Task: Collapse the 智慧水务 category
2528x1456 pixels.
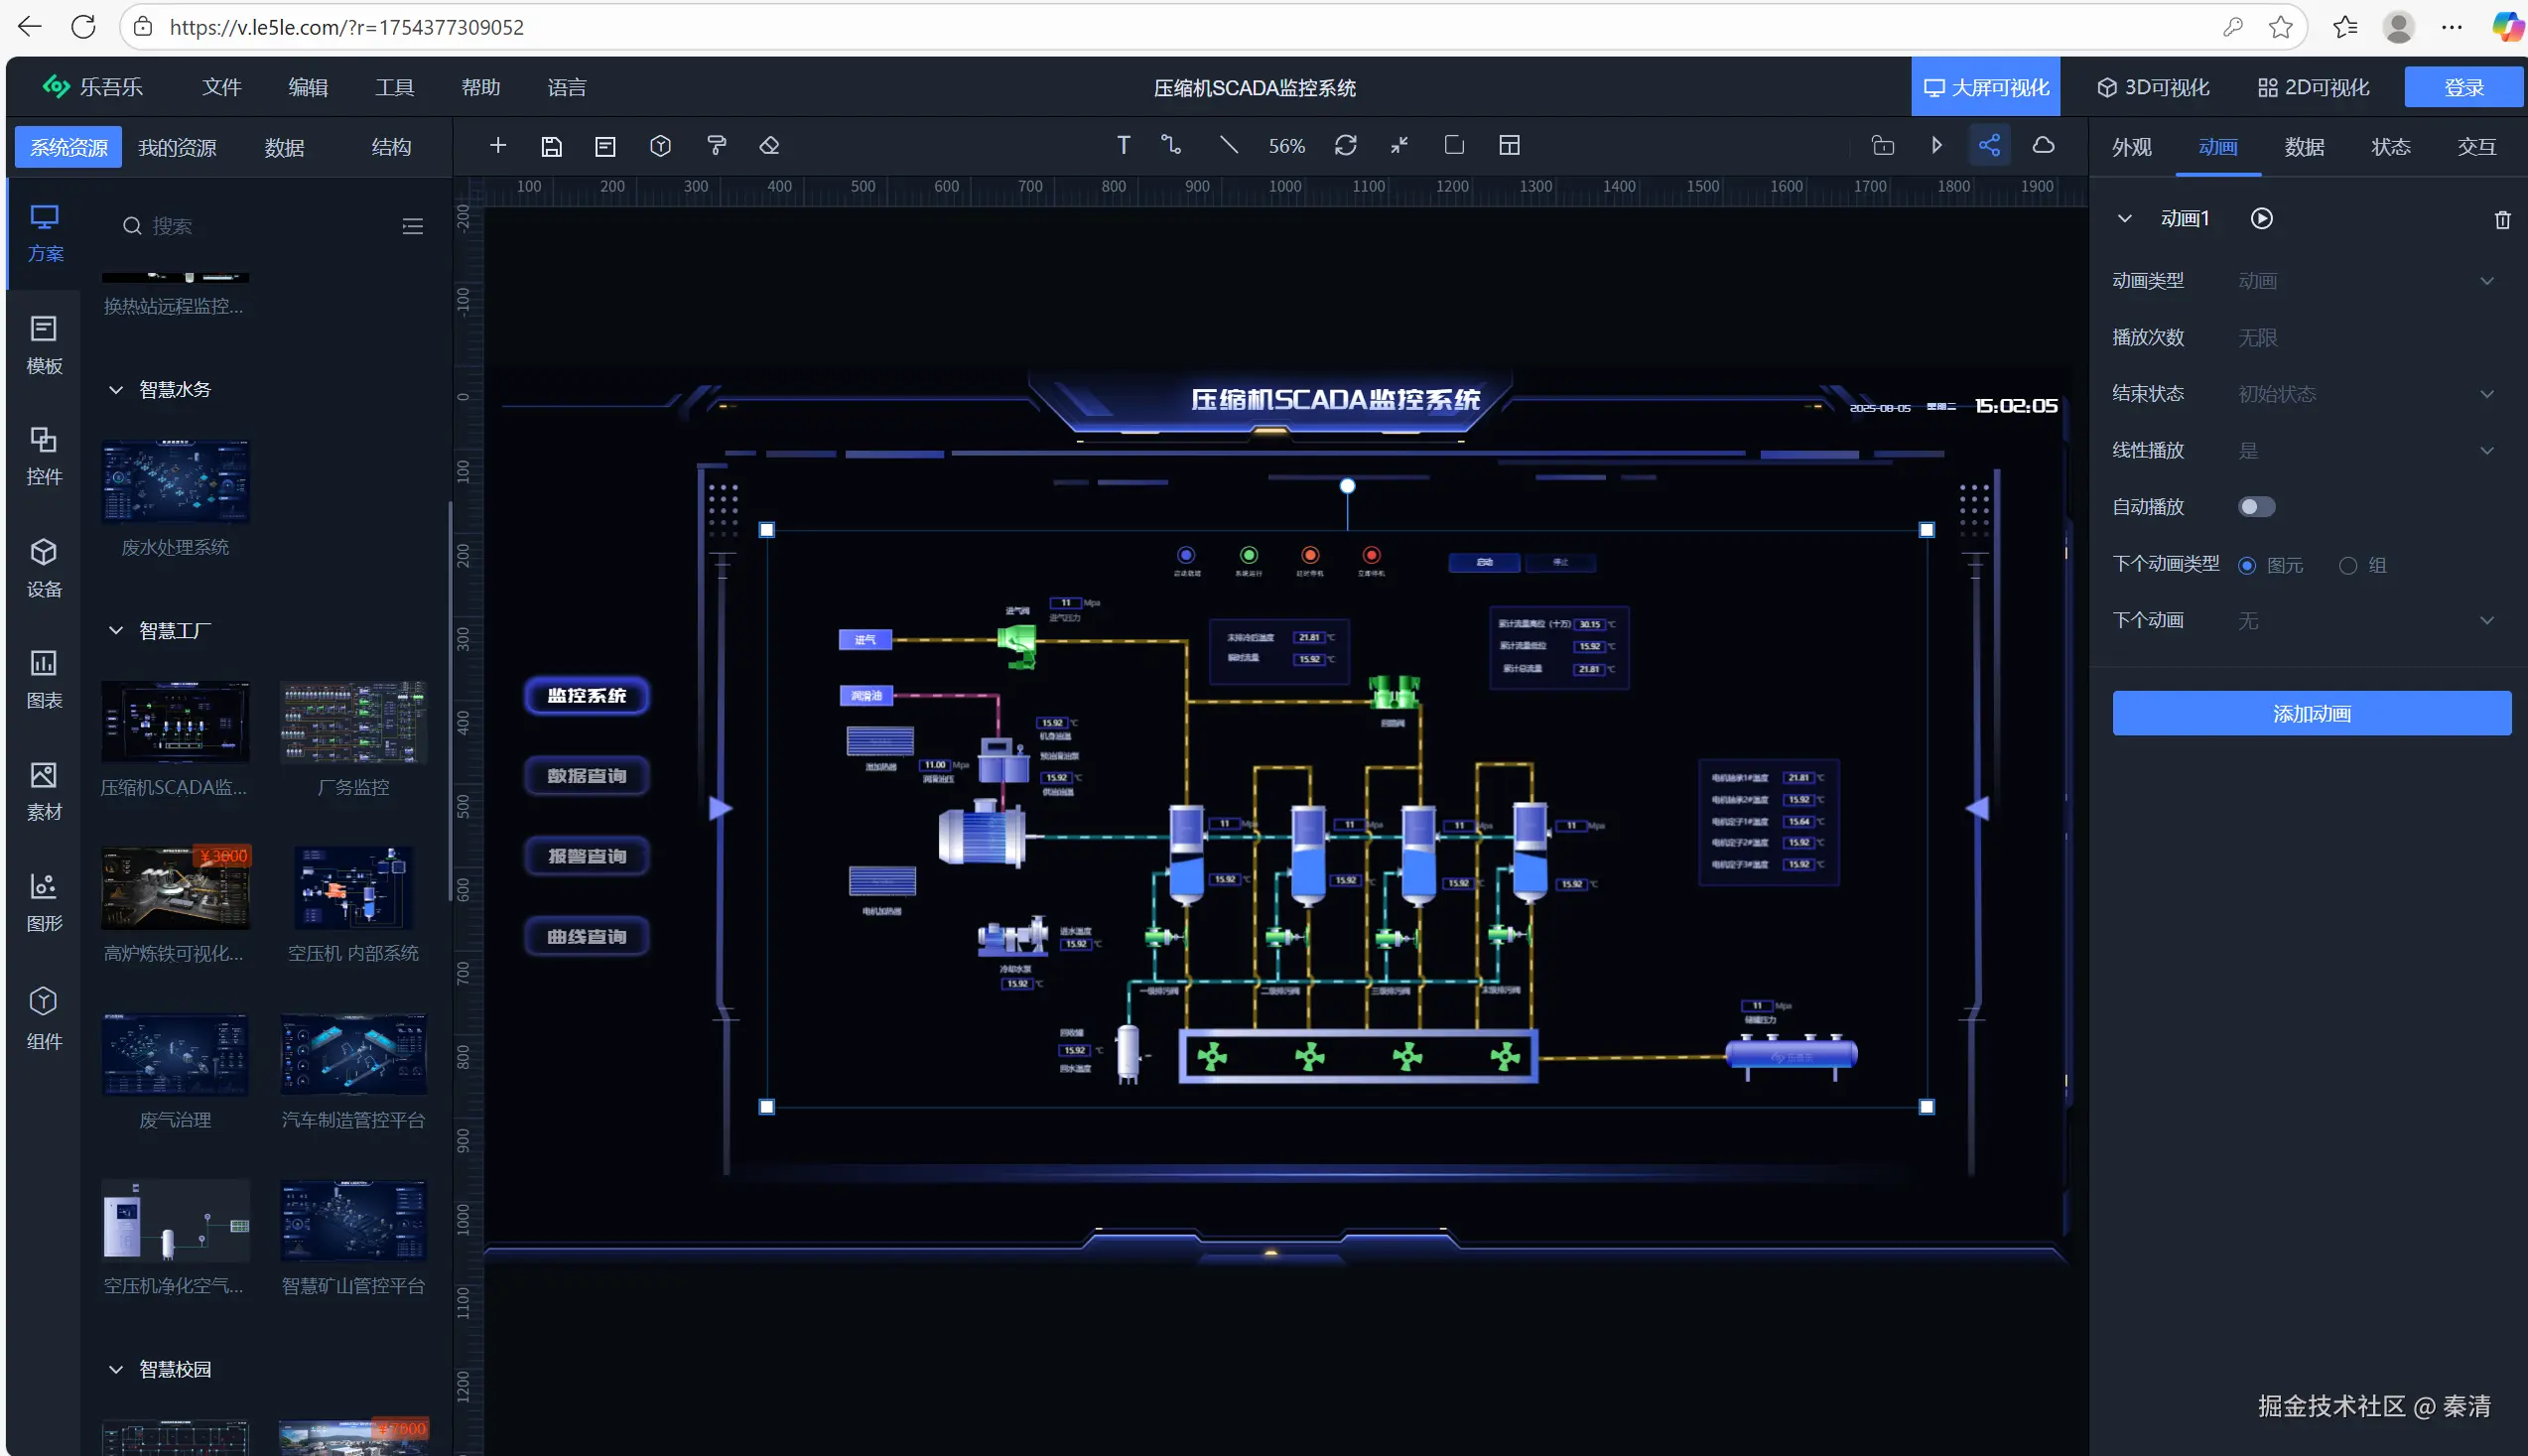Action: coord(116,390)
